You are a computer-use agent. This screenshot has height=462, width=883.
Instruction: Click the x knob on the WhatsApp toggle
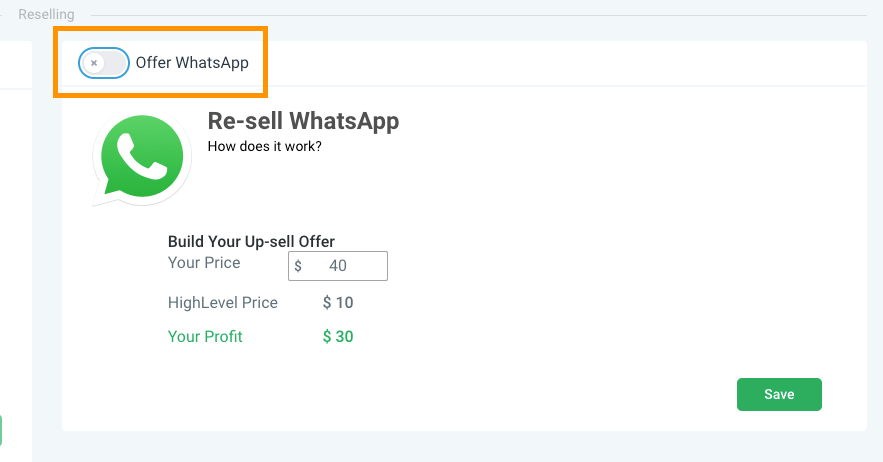point(94,63)
